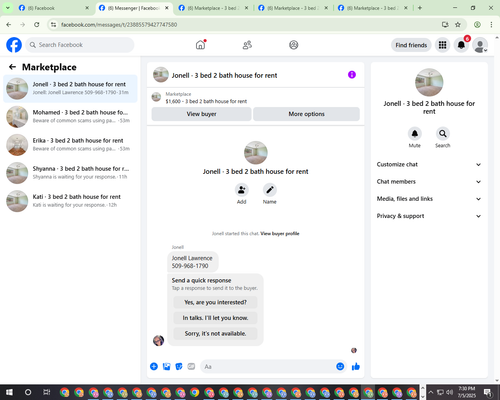Search in conversation magnifier icon

tap(443, 134)
